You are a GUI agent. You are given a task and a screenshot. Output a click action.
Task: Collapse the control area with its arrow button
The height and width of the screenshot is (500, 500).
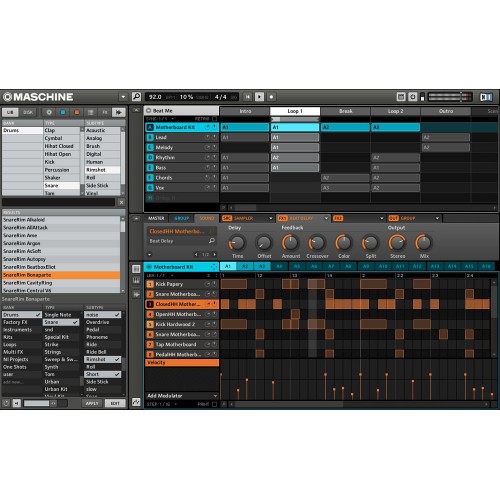coord(136,218)
